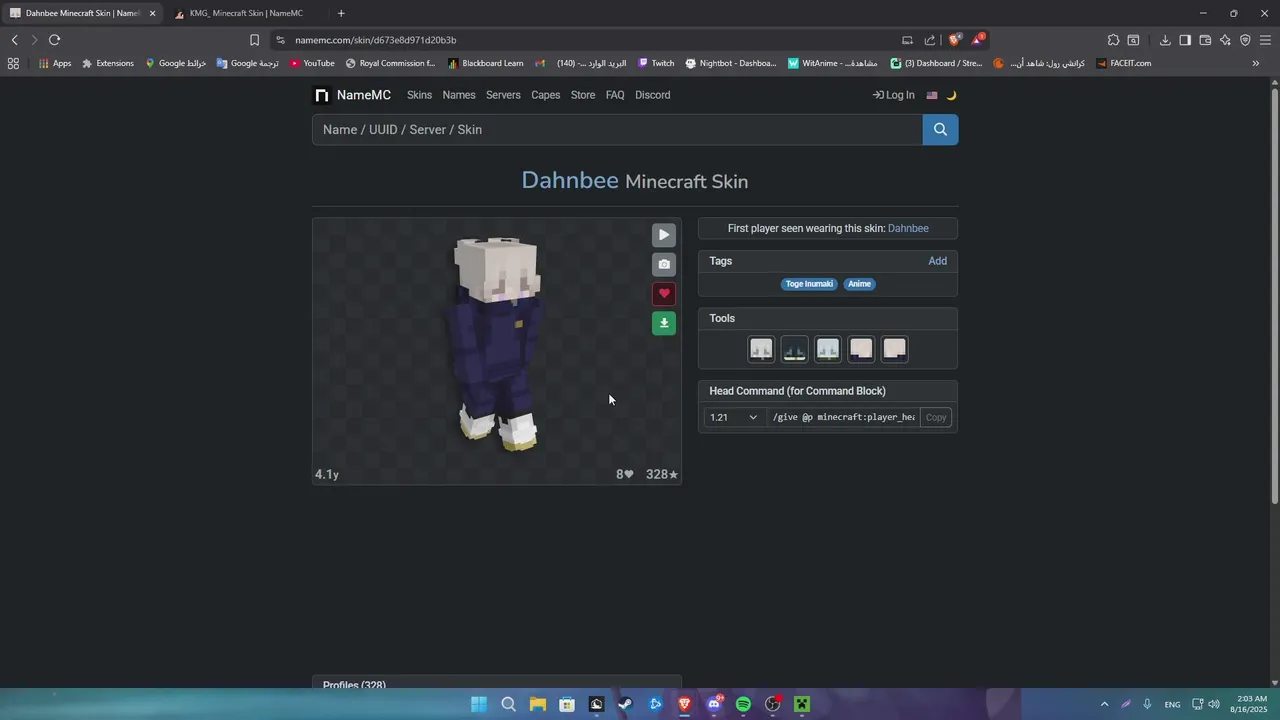Open the Apps bookmark folder
Viewport: 1280px width, 720px height.
tap(55, 63)
